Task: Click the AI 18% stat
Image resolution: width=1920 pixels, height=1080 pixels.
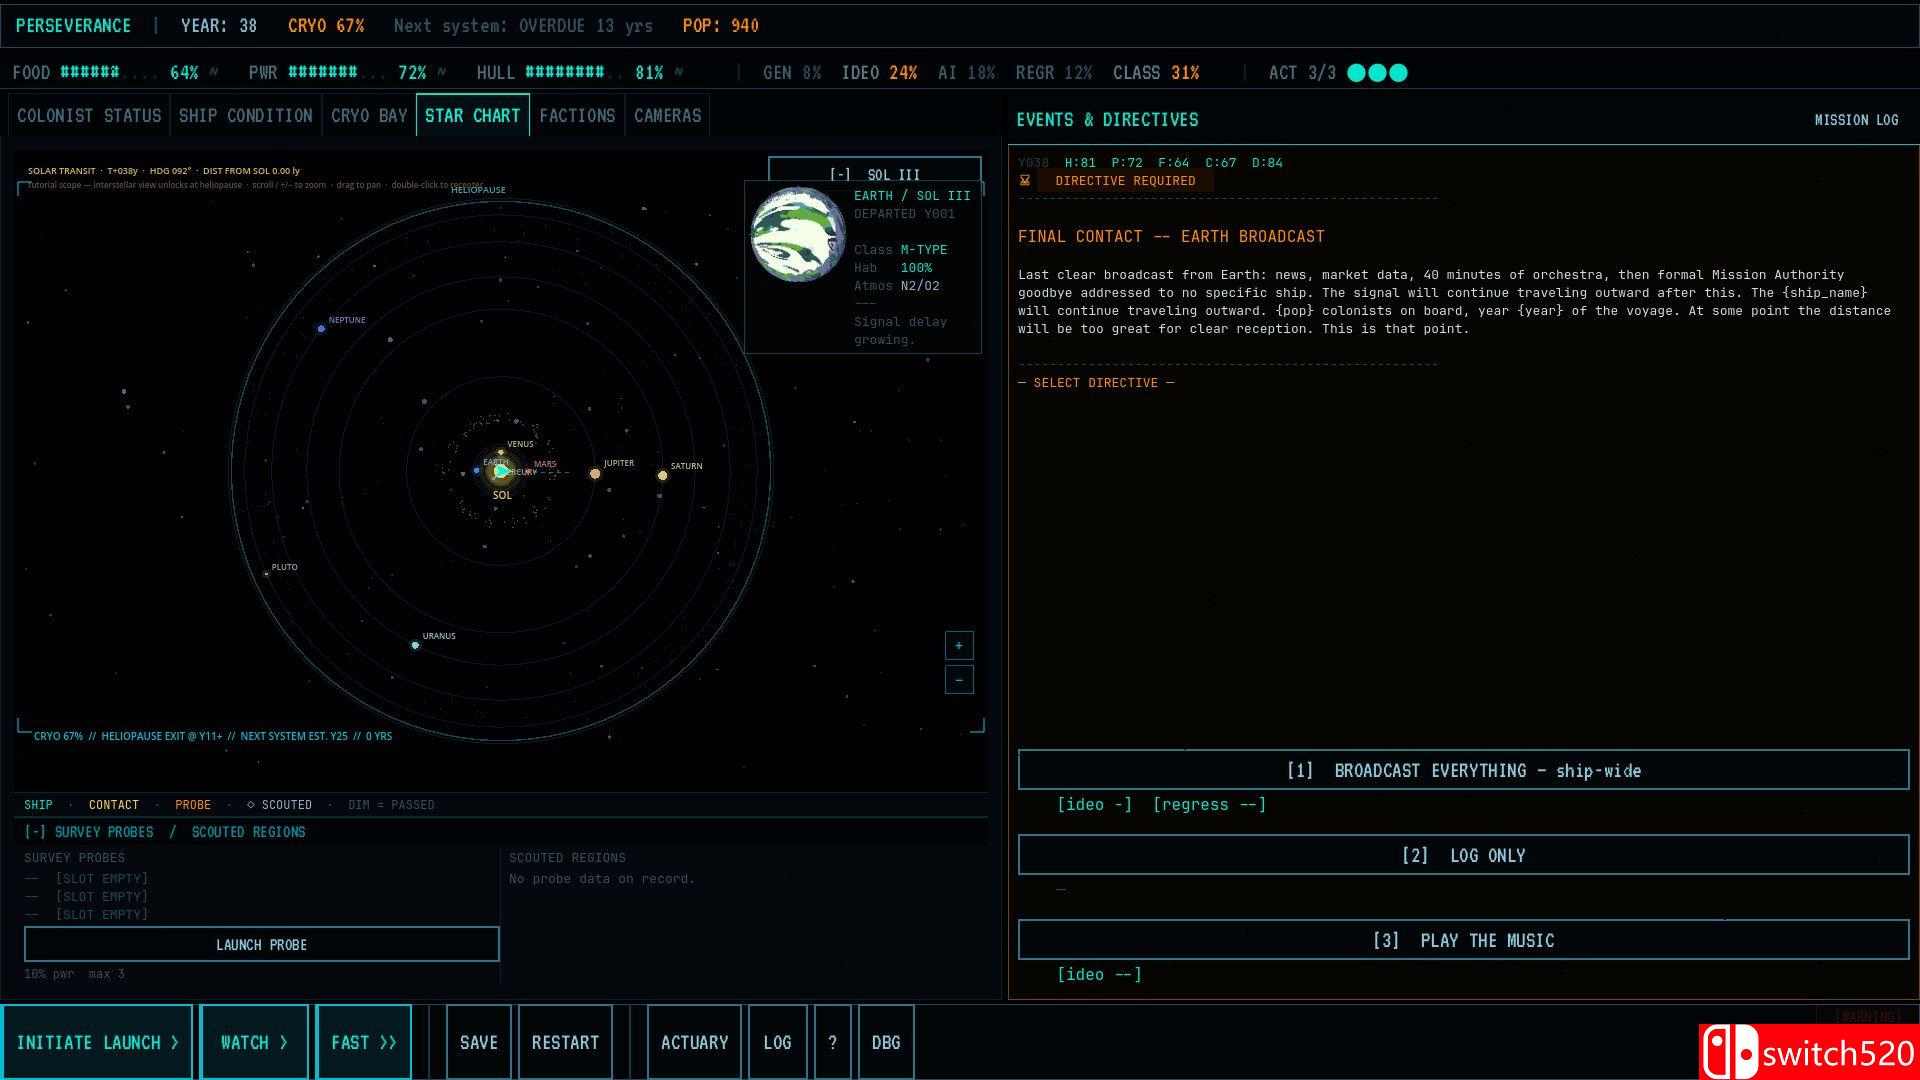Action: (966, 73)
